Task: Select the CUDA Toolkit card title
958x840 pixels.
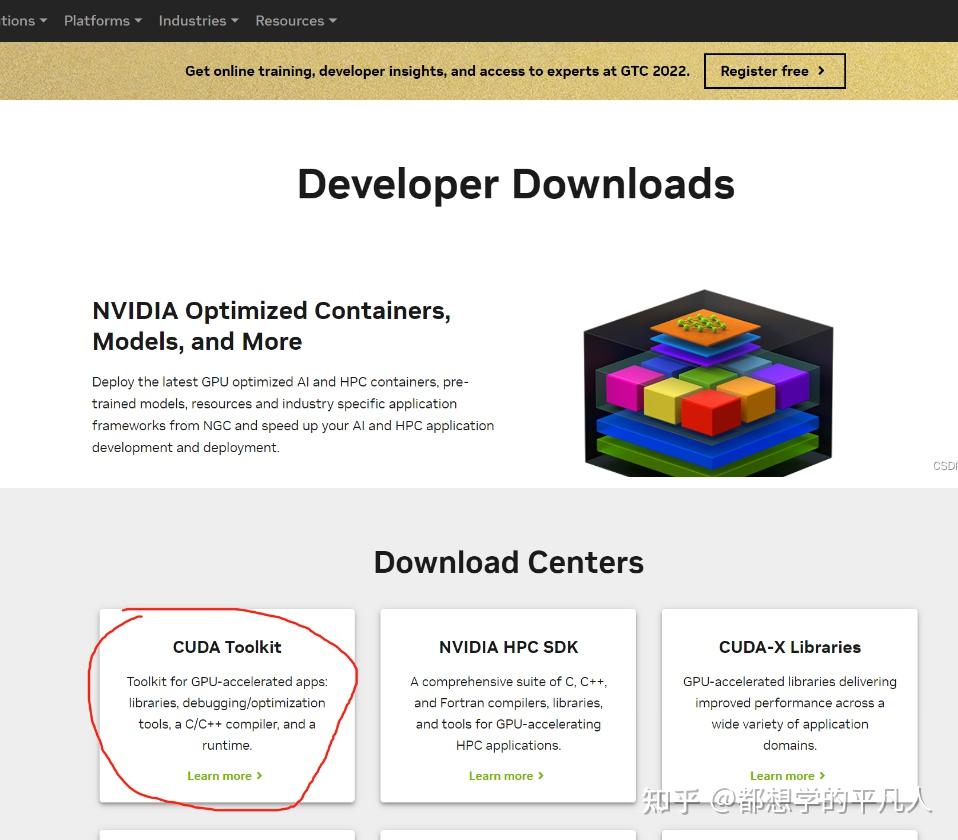Action: pyautogui.click(x=227, y=647)
